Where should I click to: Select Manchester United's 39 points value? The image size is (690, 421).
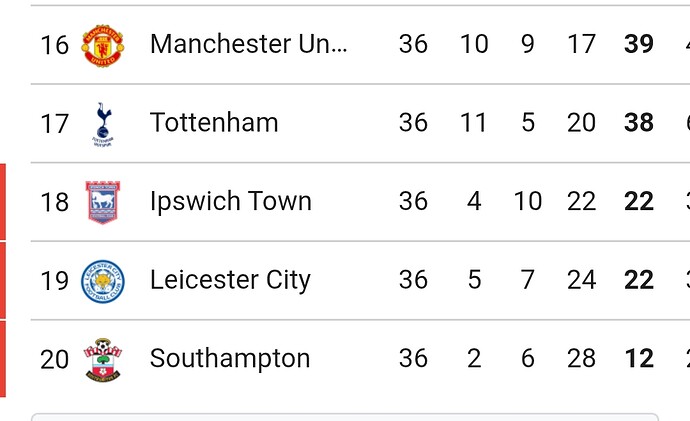click(x=639, y=44)
